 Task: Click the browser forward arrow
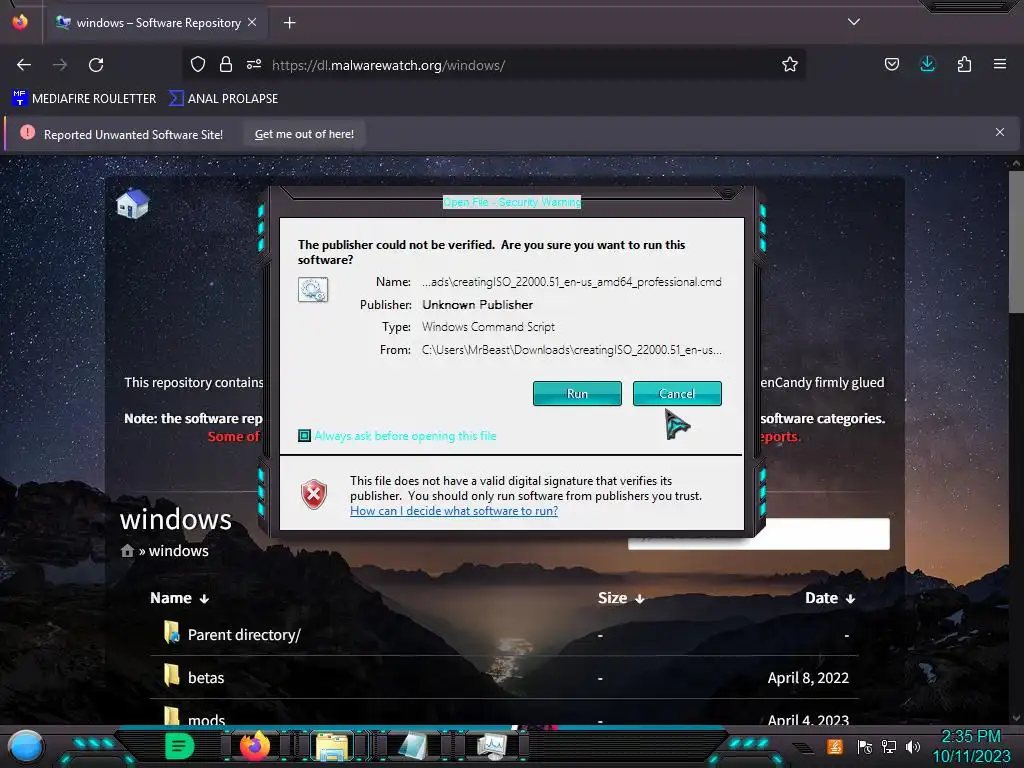[x=60, y=65]
